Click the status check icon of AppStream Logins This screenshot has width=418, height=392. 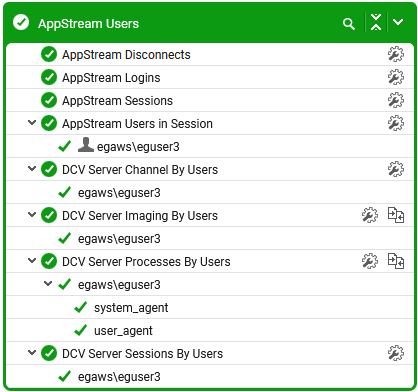(49, 77)
